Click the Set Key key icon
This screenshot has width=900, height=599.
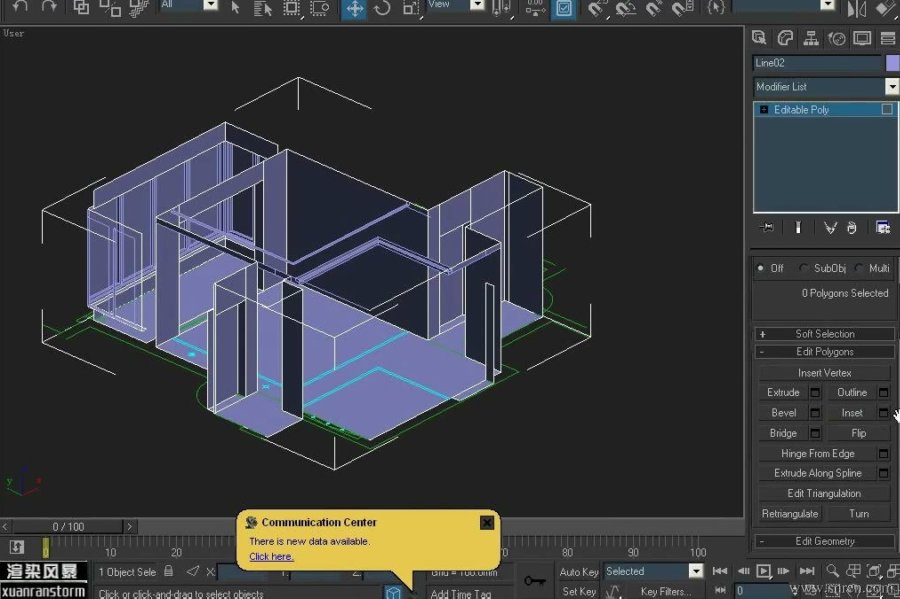coord(535,580)
